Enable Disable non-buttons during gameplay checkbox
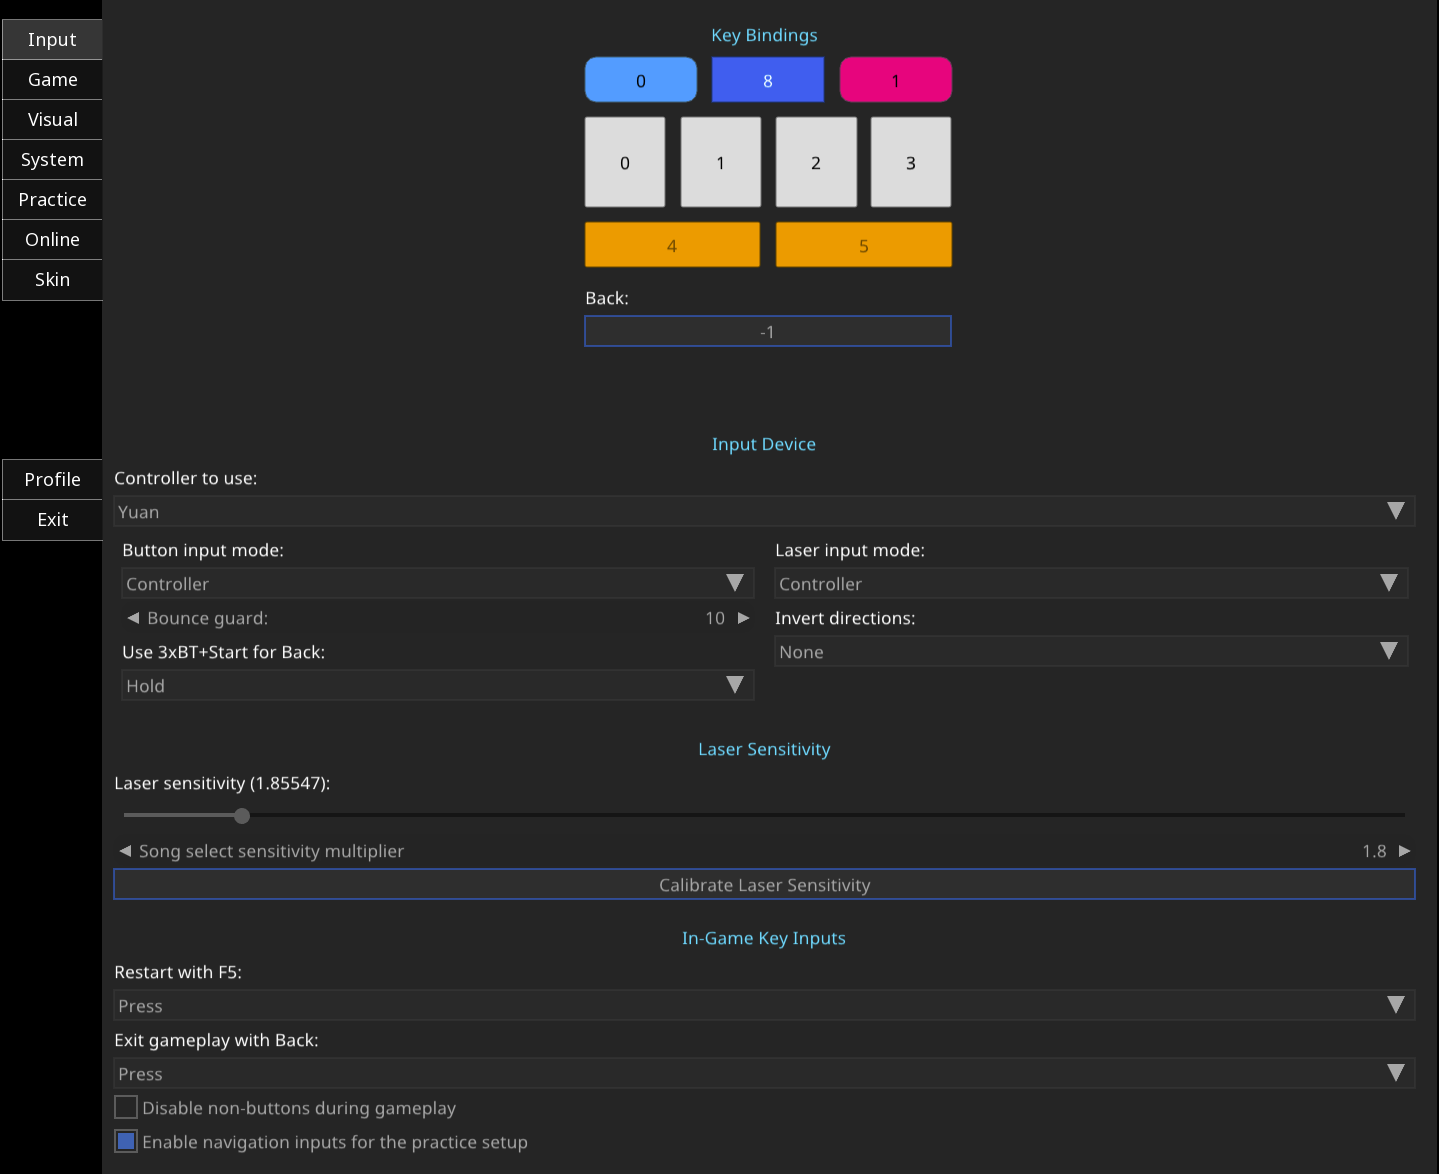The width and height of the screenshot is (1439, 1174). point(126,1107)
